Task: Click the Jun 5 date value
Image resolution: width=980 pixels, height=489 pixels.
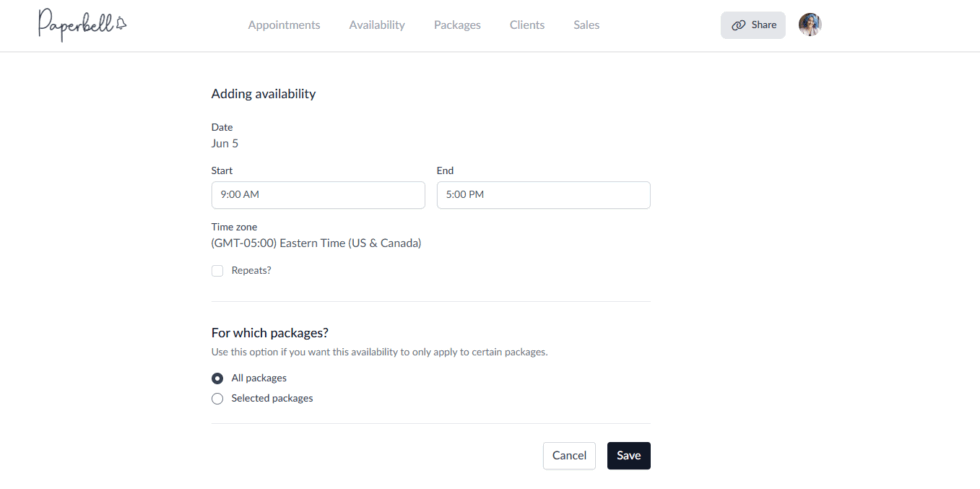Action: pos(225,143)
